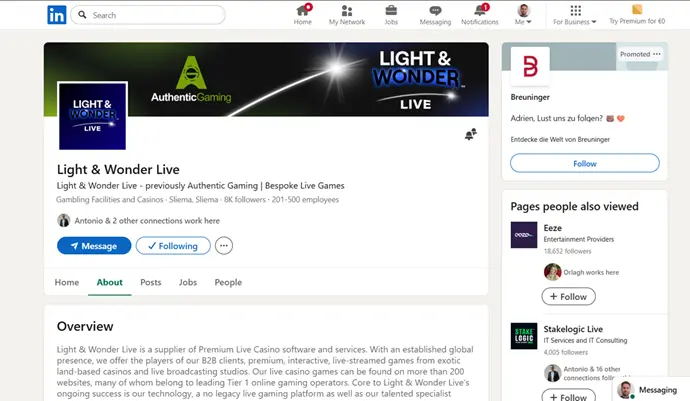This screenshot has height=401, width=690.
Task: Click the Eeze company logo
Action: click(x=524, y=235)
